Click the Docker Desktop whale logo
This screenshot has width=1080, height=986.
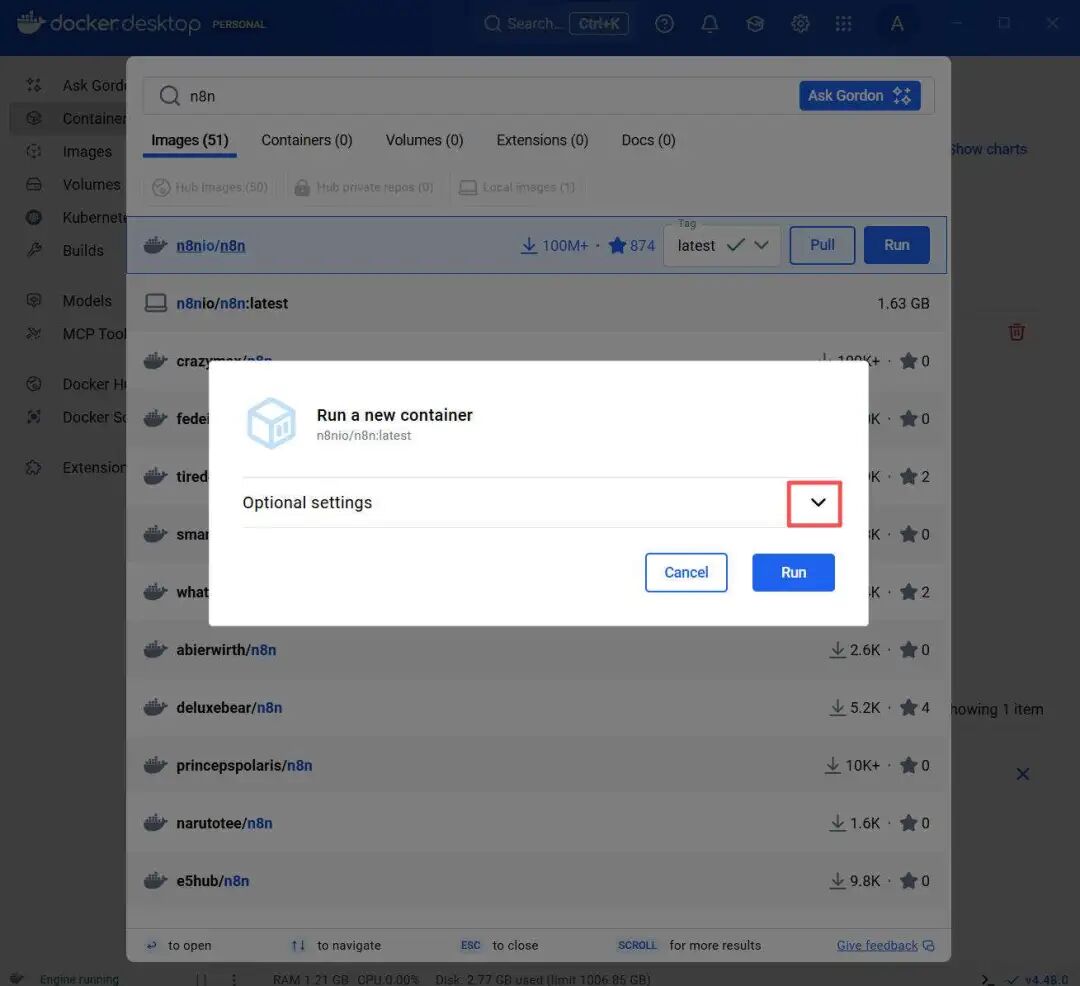[31, 23]
